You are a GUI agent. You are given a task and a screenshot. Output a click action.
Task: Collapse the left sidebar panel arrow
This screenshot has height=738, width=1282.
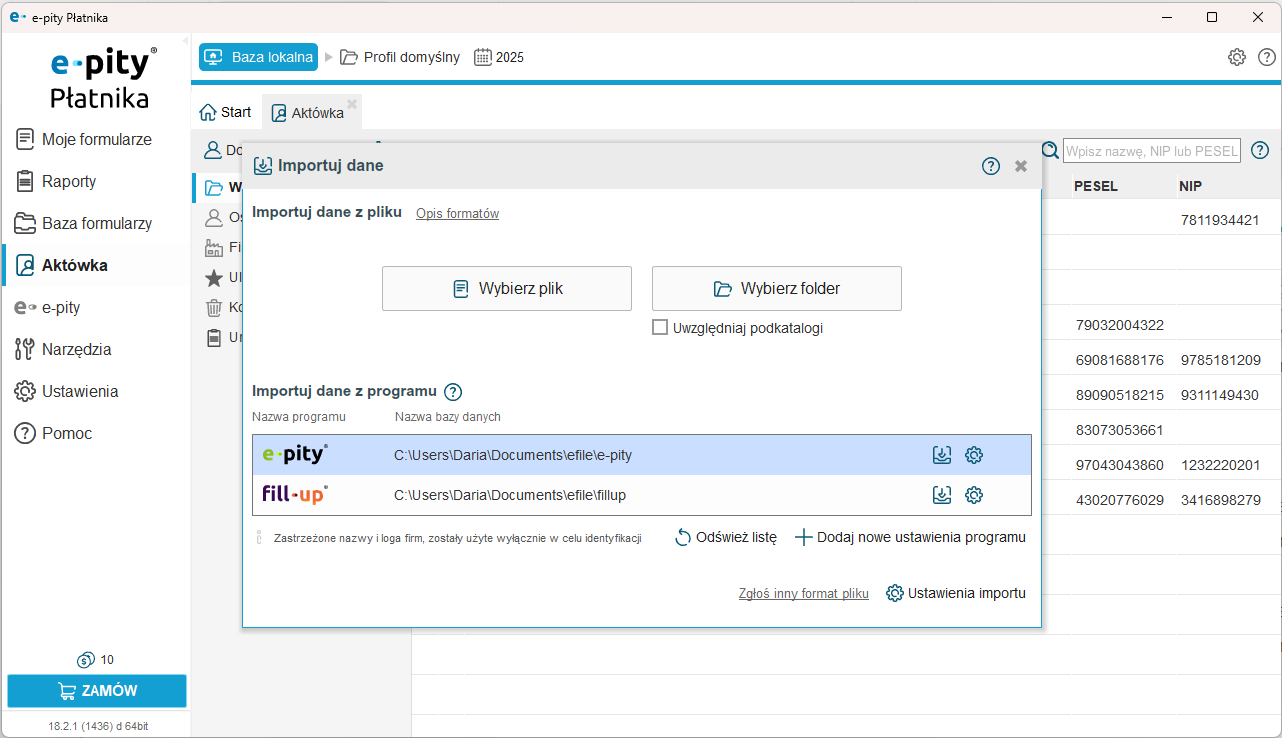point(186,41)
